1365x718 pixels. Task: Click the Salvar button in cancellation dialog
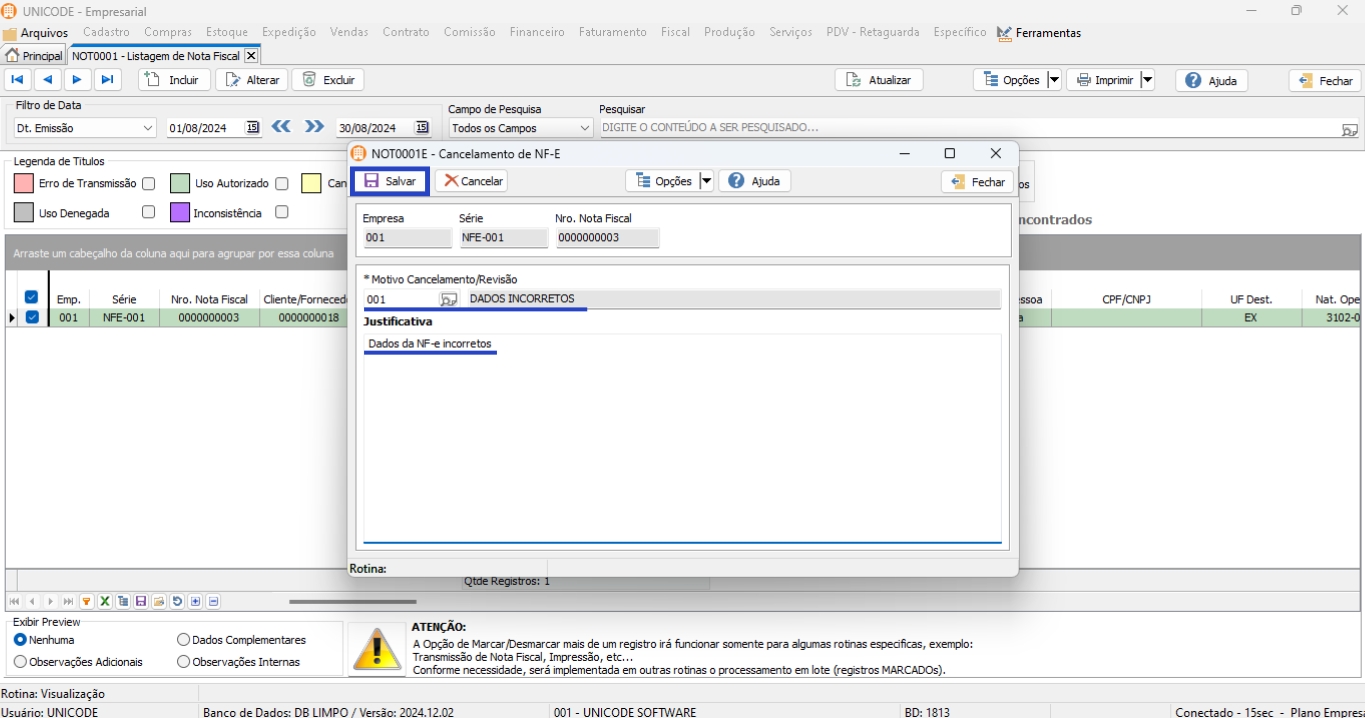pyautogui.click(x=390, y=181)
